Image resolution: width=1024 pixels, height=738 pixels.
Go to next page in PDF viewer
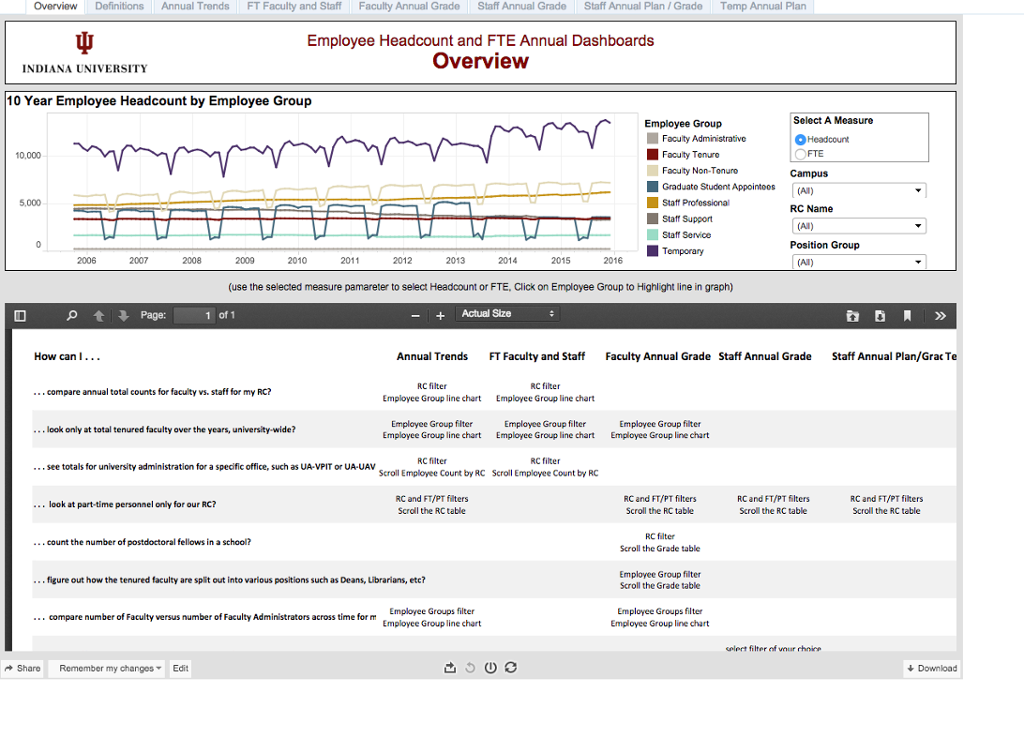pos(123,315)
